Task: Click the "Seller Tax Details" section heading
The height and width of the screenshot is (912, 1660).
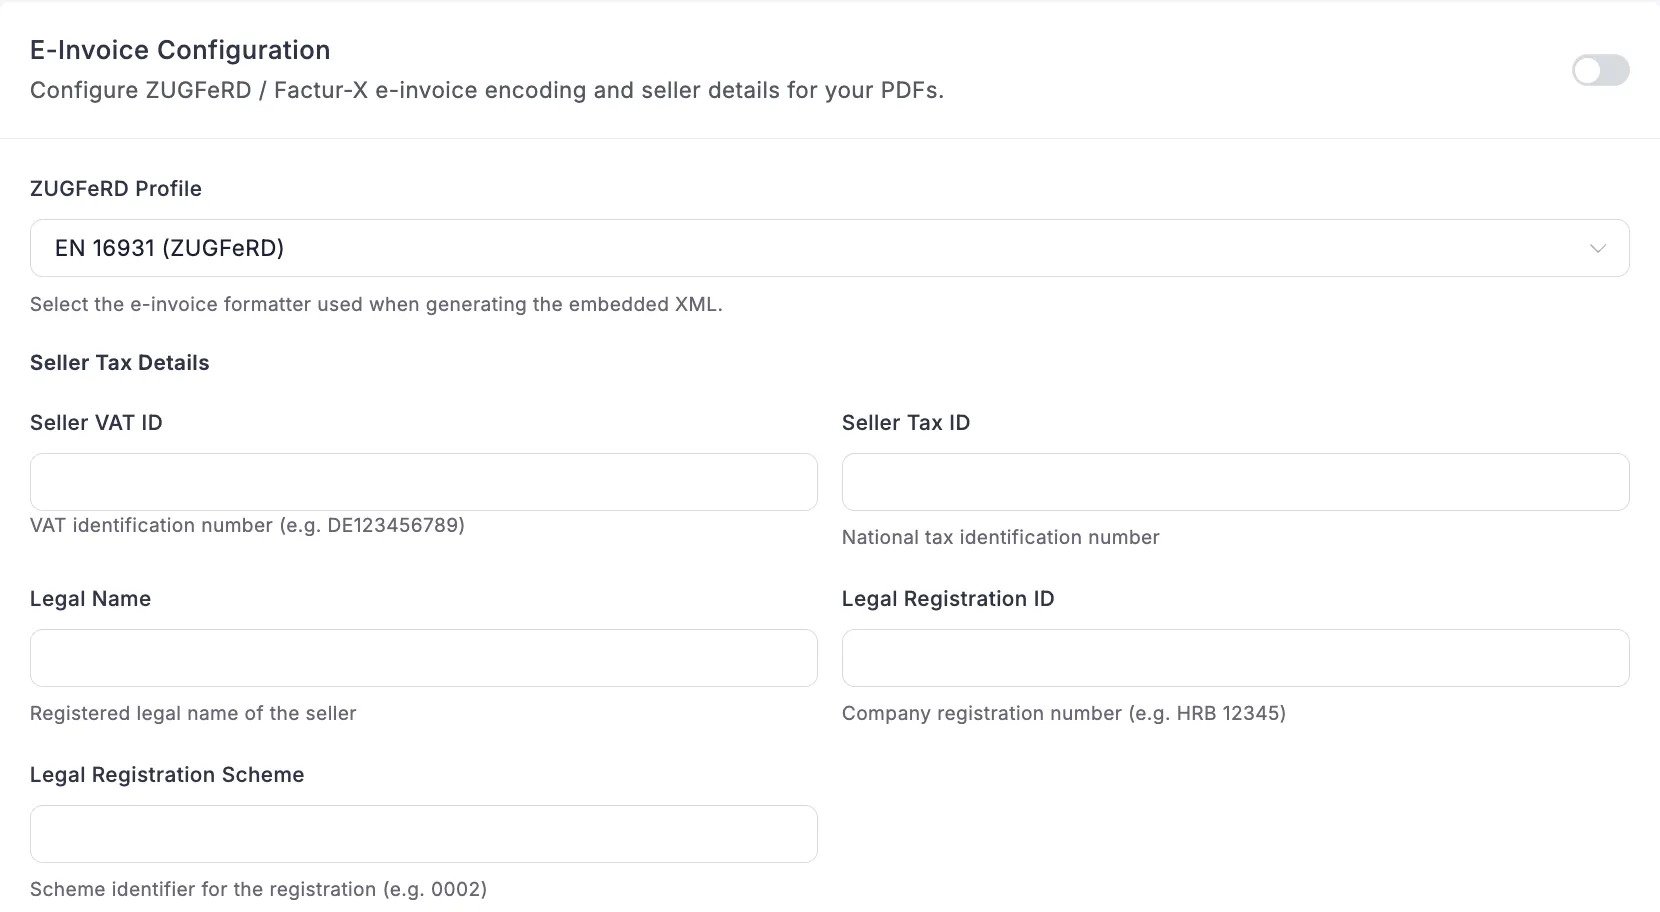Action: tap(119, 363)
